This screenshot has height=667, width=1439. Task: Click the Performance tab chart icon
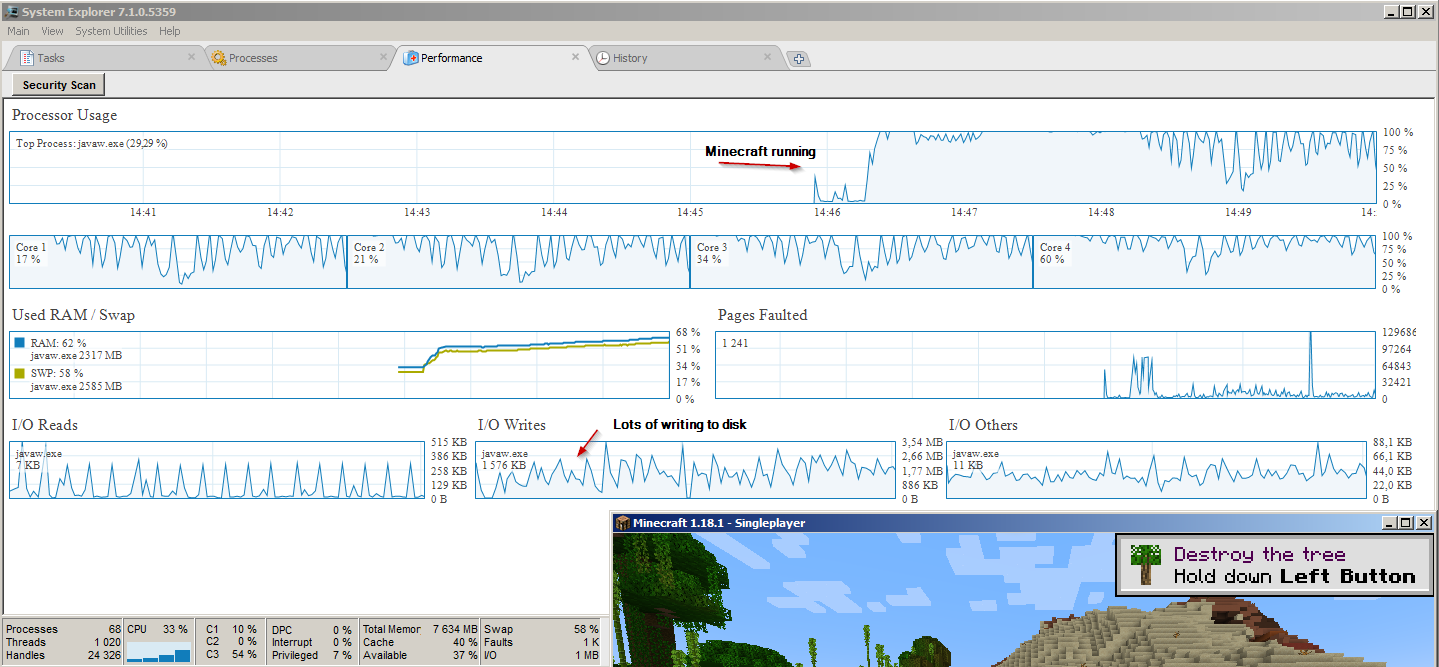tap(410, 58)
